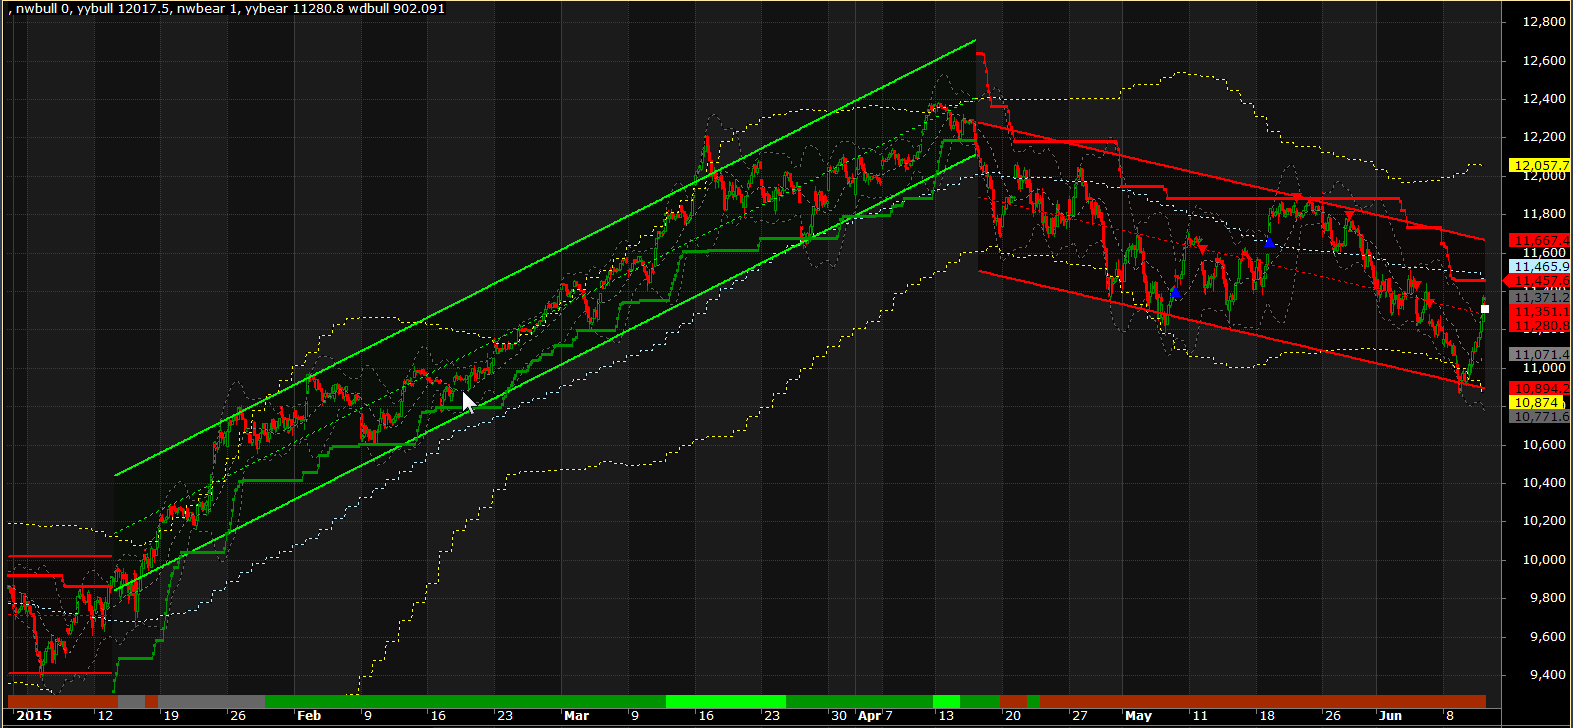1573x728 pixels.
Task: Click the red 11,667.4 price label
Action: [x=1540, y=240]
